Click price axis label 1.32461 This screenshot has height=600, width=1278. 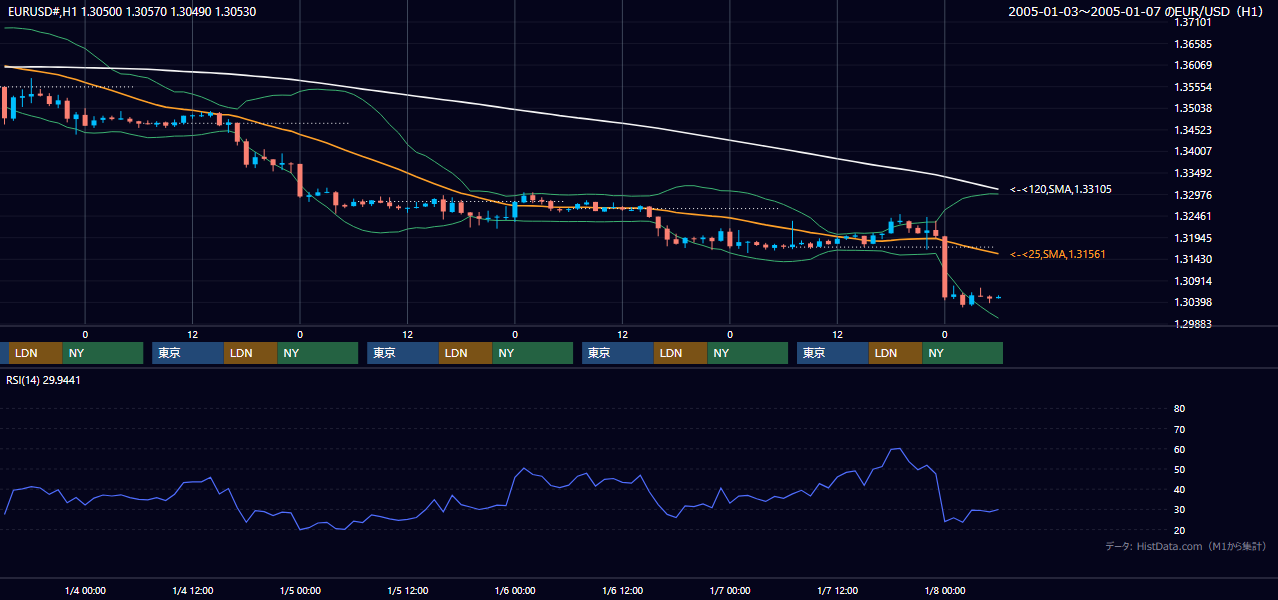pos(1193,216)
